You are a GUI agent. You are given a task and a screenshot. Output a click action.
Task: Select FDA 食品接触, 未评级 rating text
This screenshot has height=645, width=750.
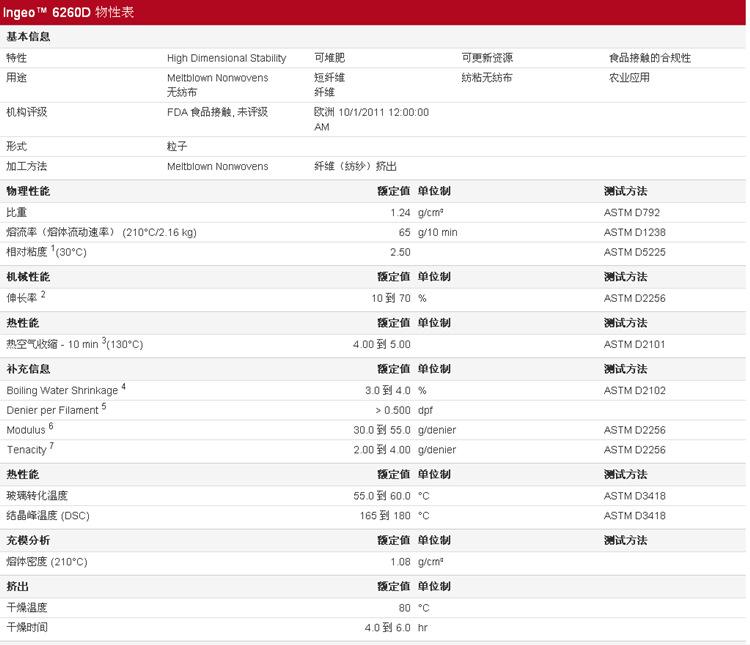click(x=217, y=112)
